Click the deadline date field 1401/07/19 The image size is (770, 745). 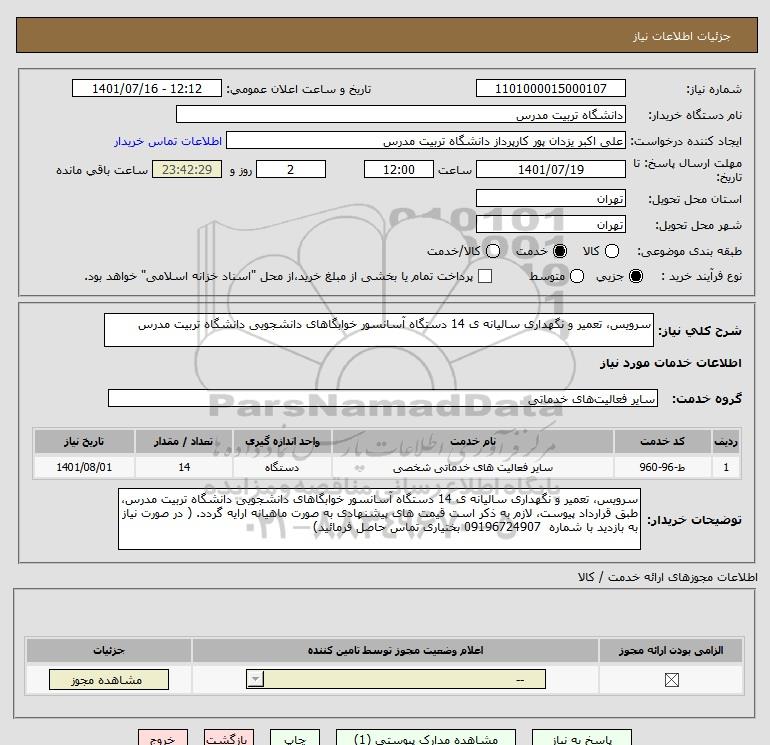click(550, 169)
